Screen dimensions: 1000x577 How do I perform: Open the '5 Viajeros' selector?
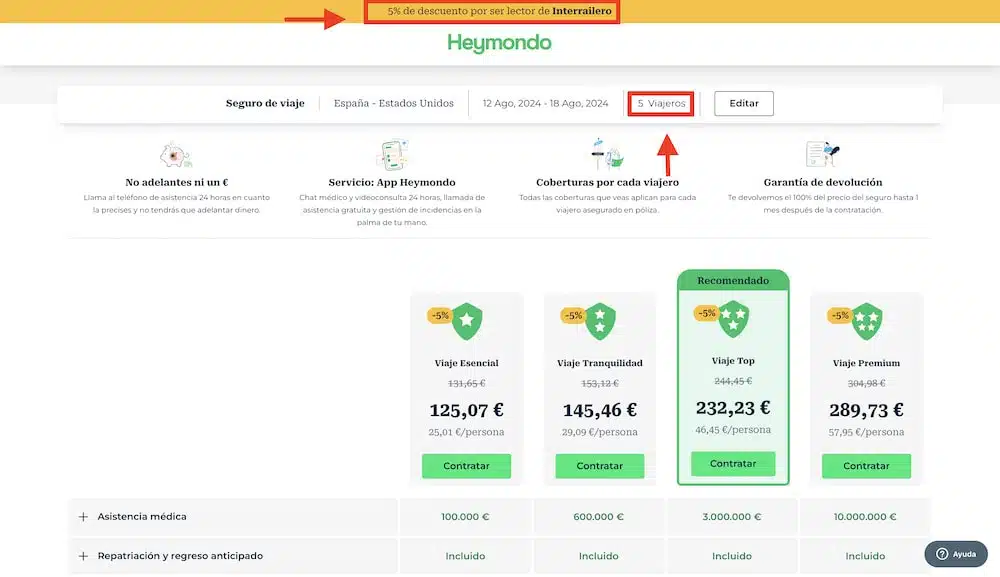(660, 103)
